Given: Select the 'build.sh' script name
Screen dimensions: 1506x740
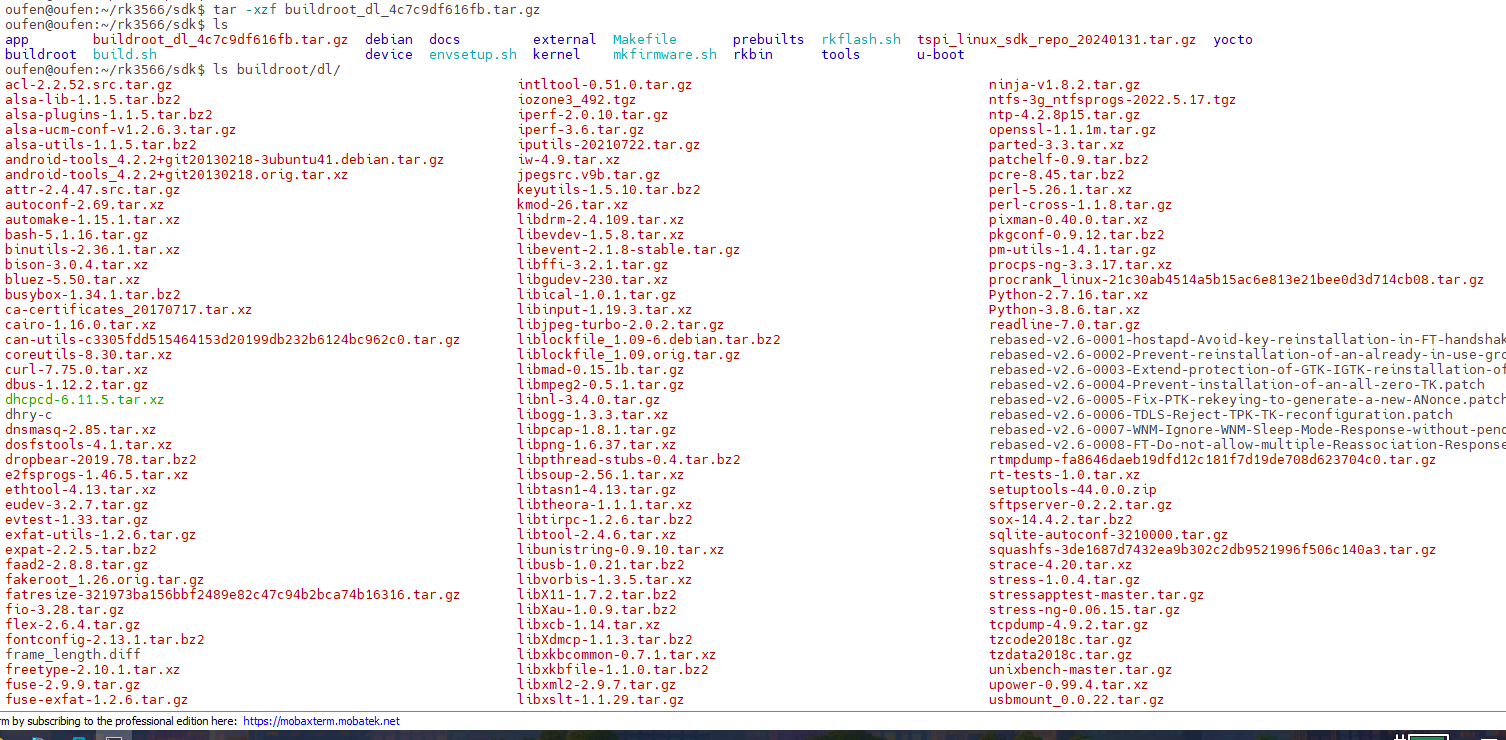Looking at the screenshot, I should [125, 55].
